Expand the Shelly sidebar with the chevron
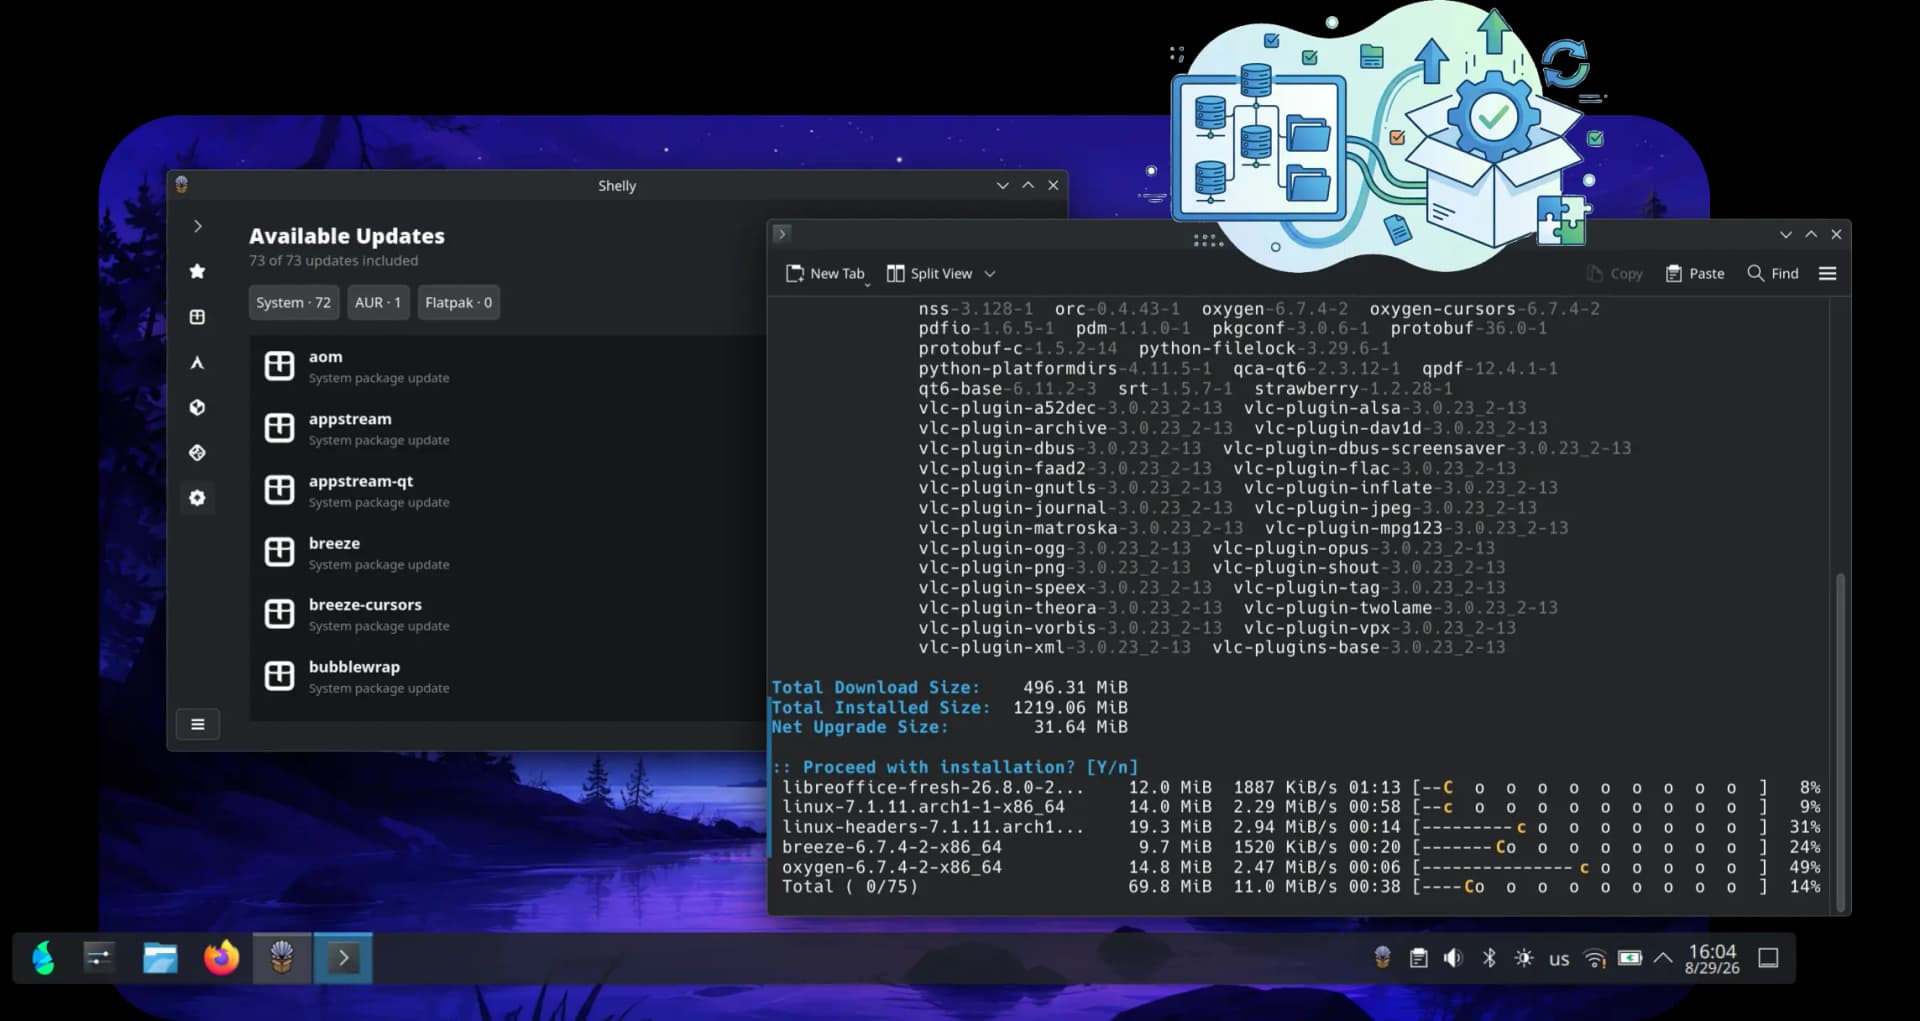This screenshot has height=1021, width=1920. (197, 226)
